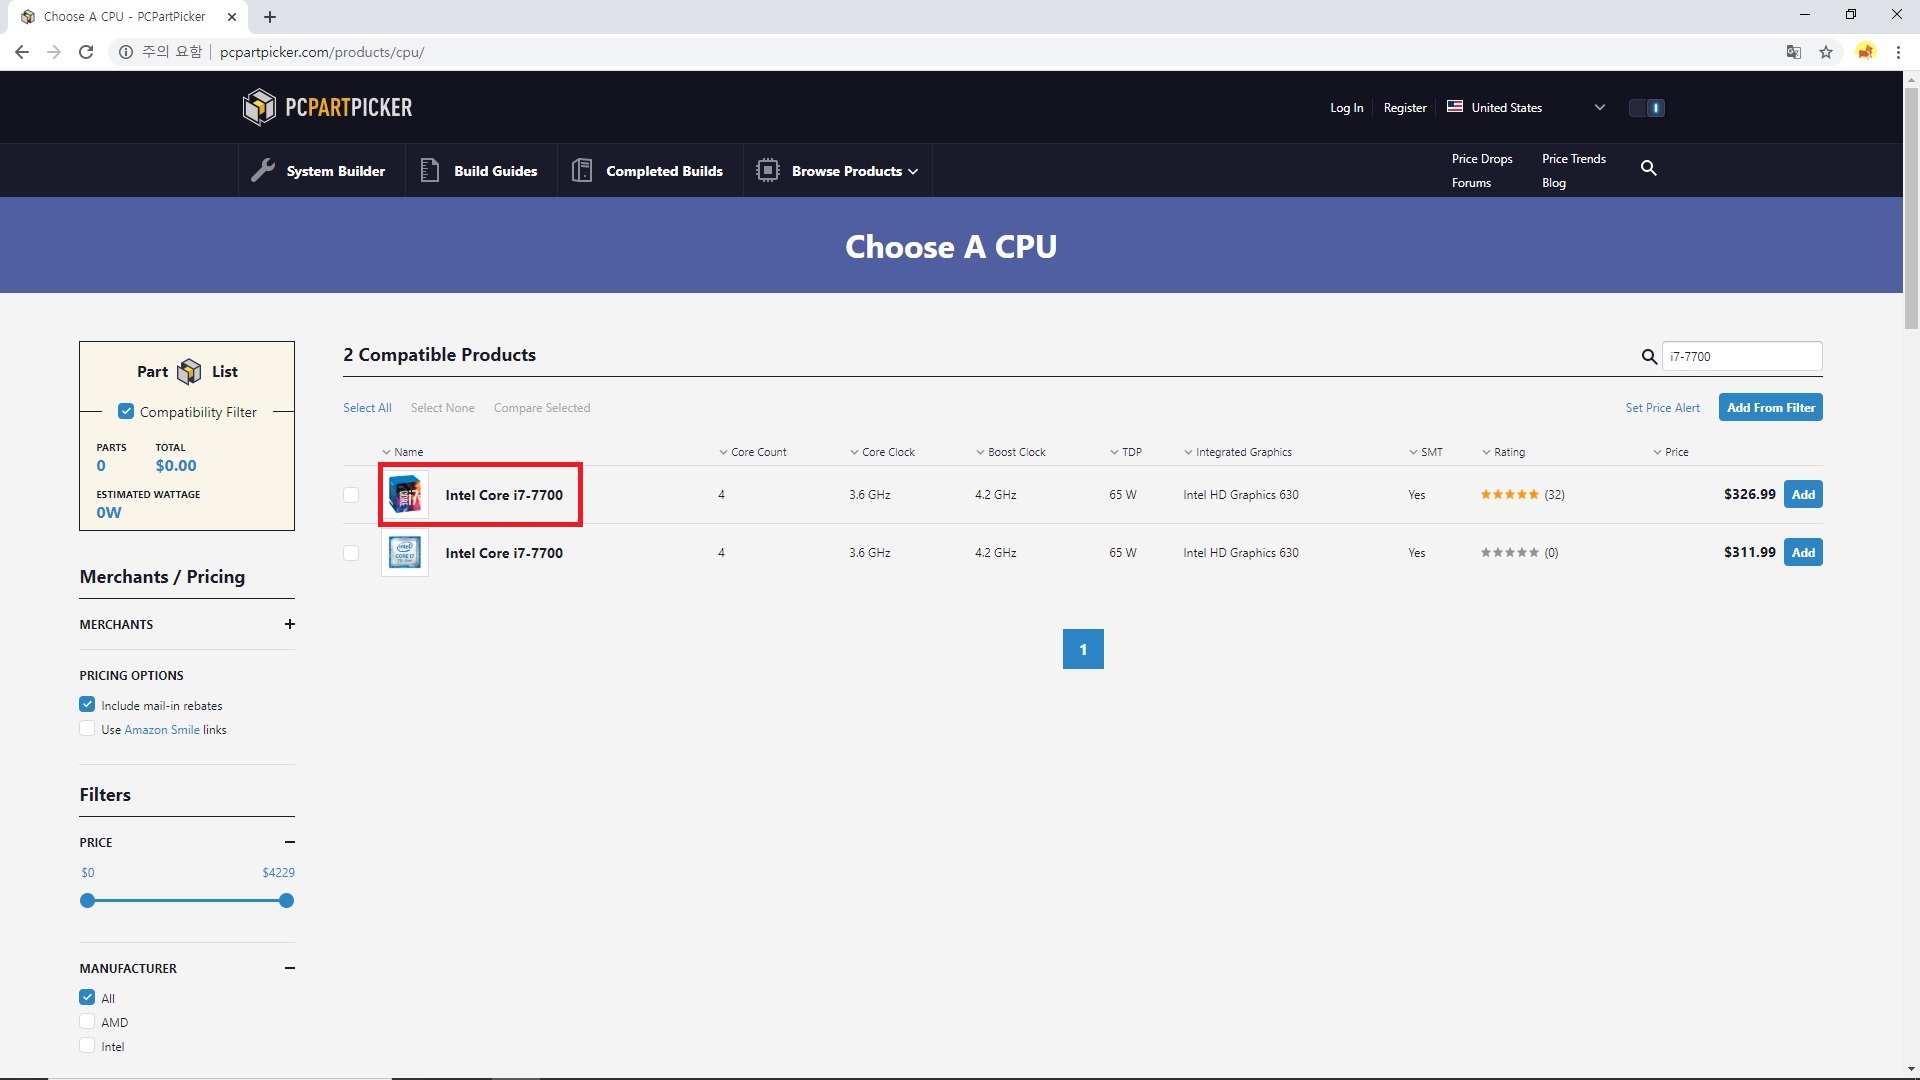Click the browser profile avatar icon

tap(1866, 52)
